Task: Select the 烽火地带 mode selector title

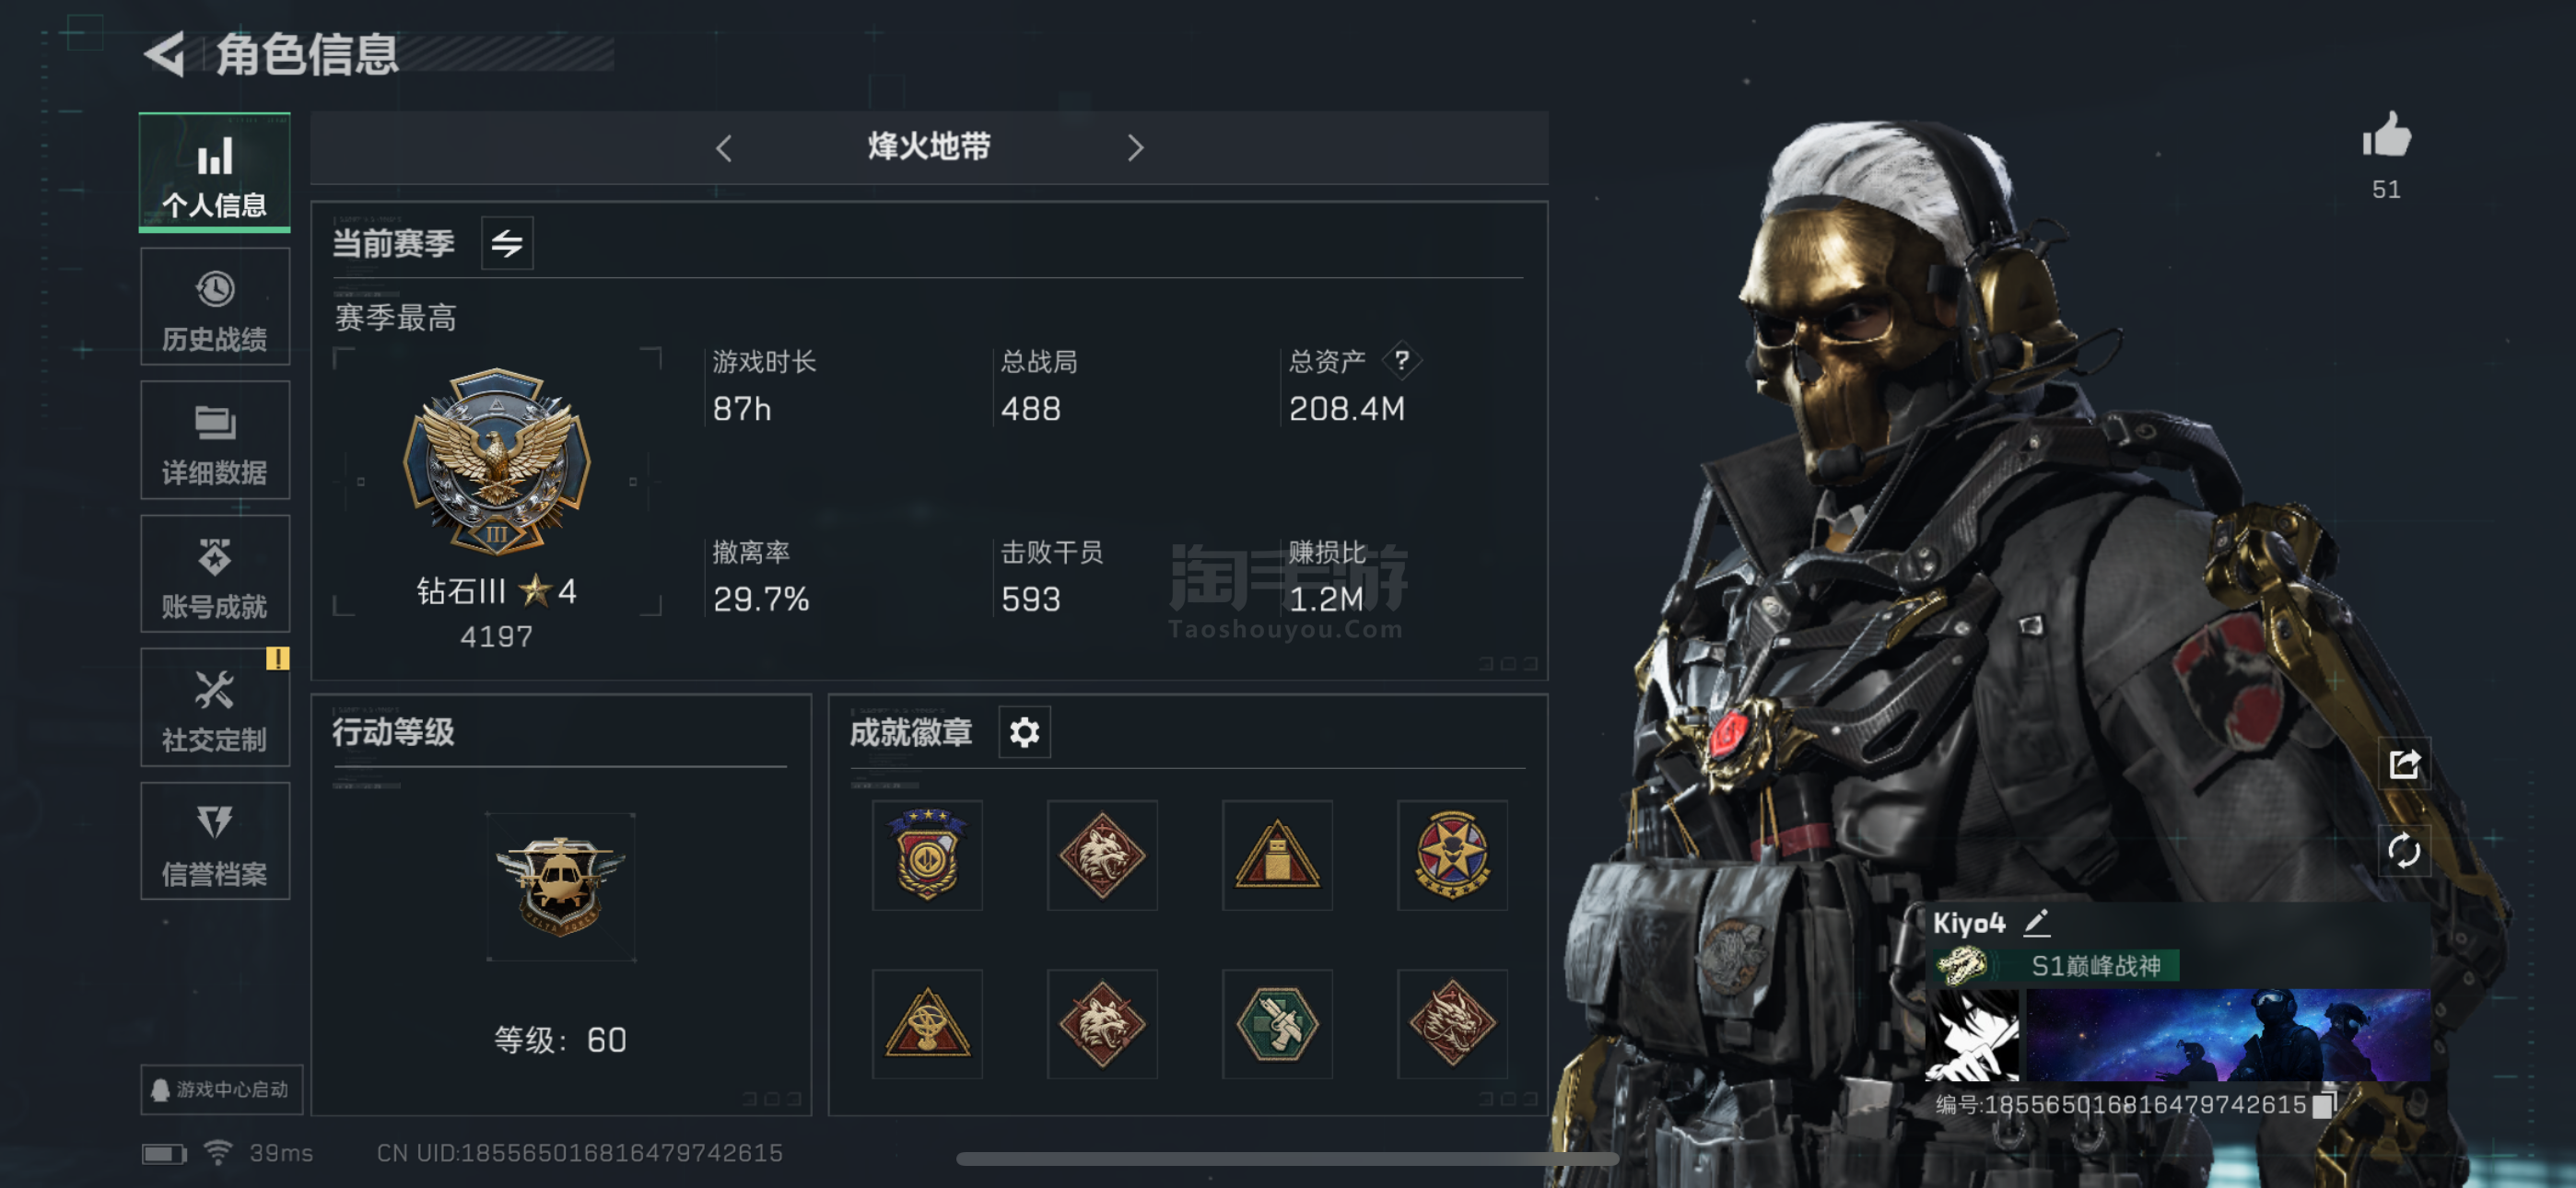Action: point(928,147)
